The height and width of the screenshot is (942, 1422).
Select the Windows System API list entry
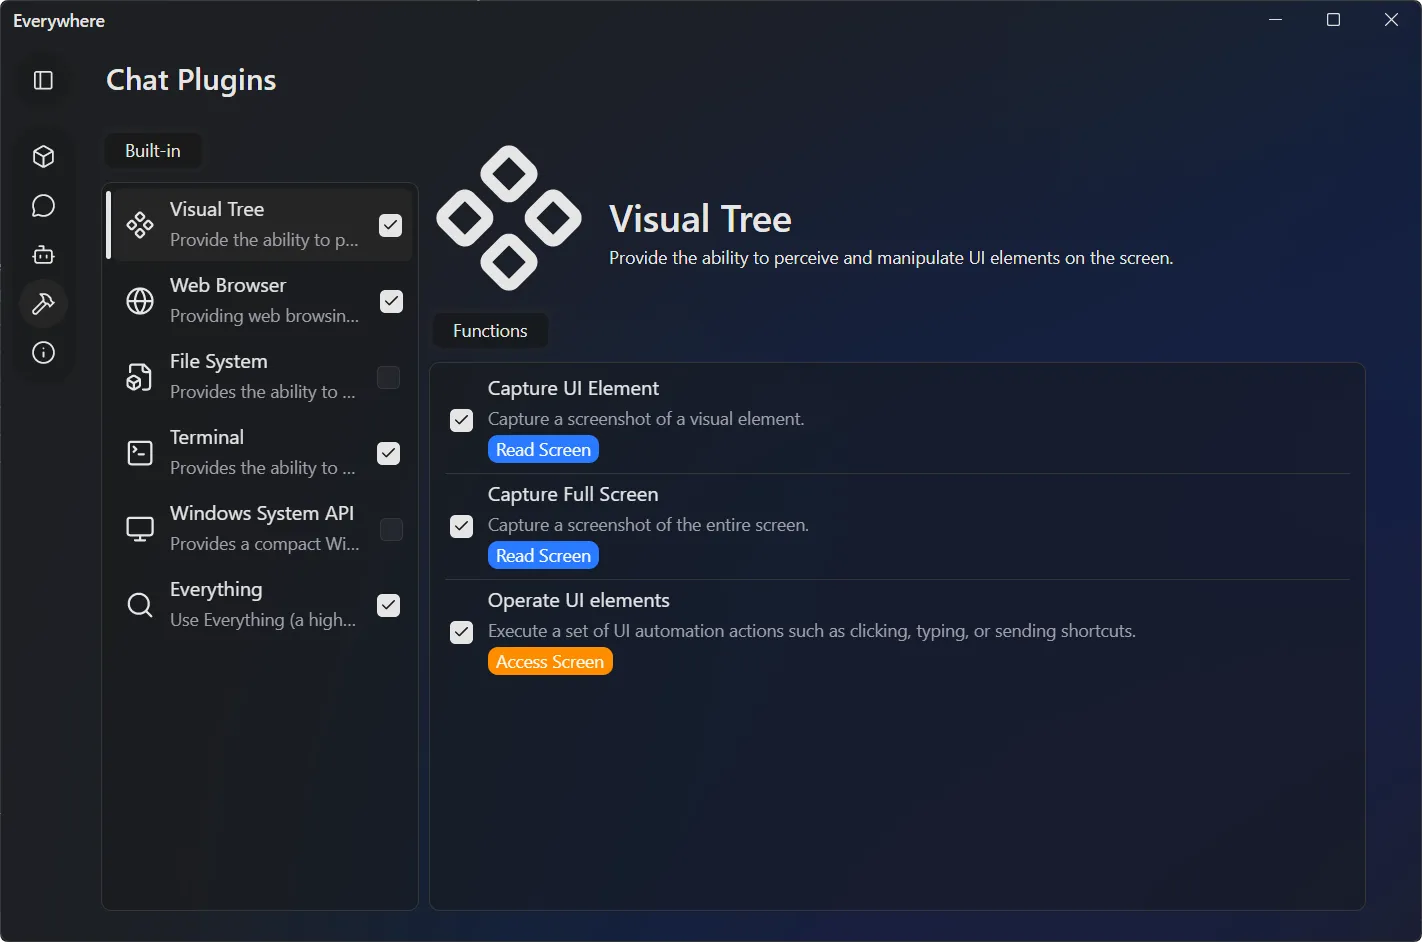tap(262, 527)
